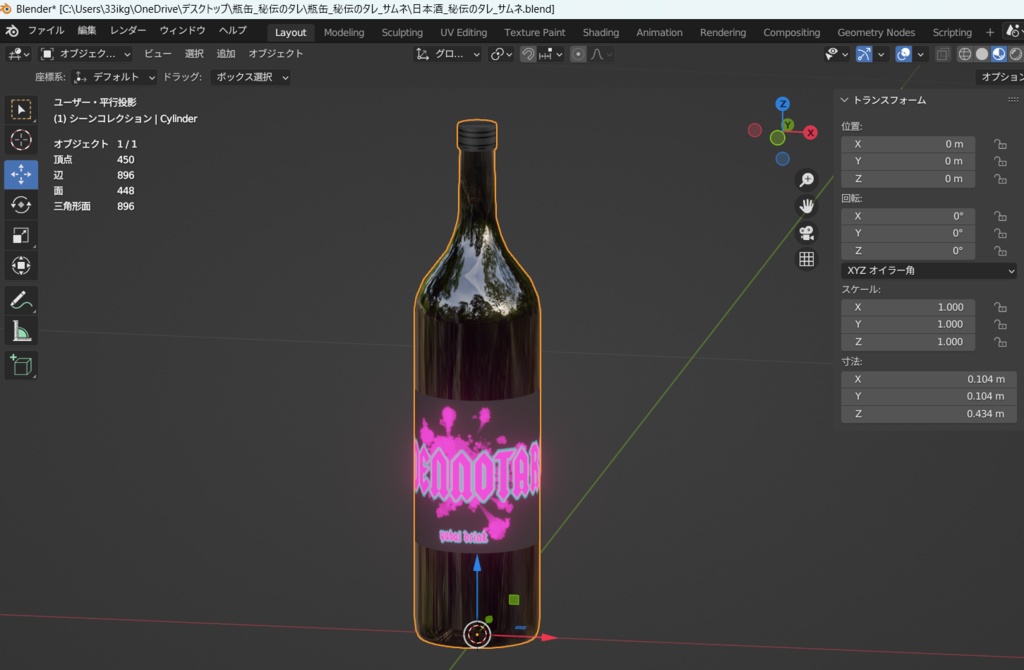Screen dimensions: 1024x670
Task: Select wireframe viewport shading
Action: point(965,55)
